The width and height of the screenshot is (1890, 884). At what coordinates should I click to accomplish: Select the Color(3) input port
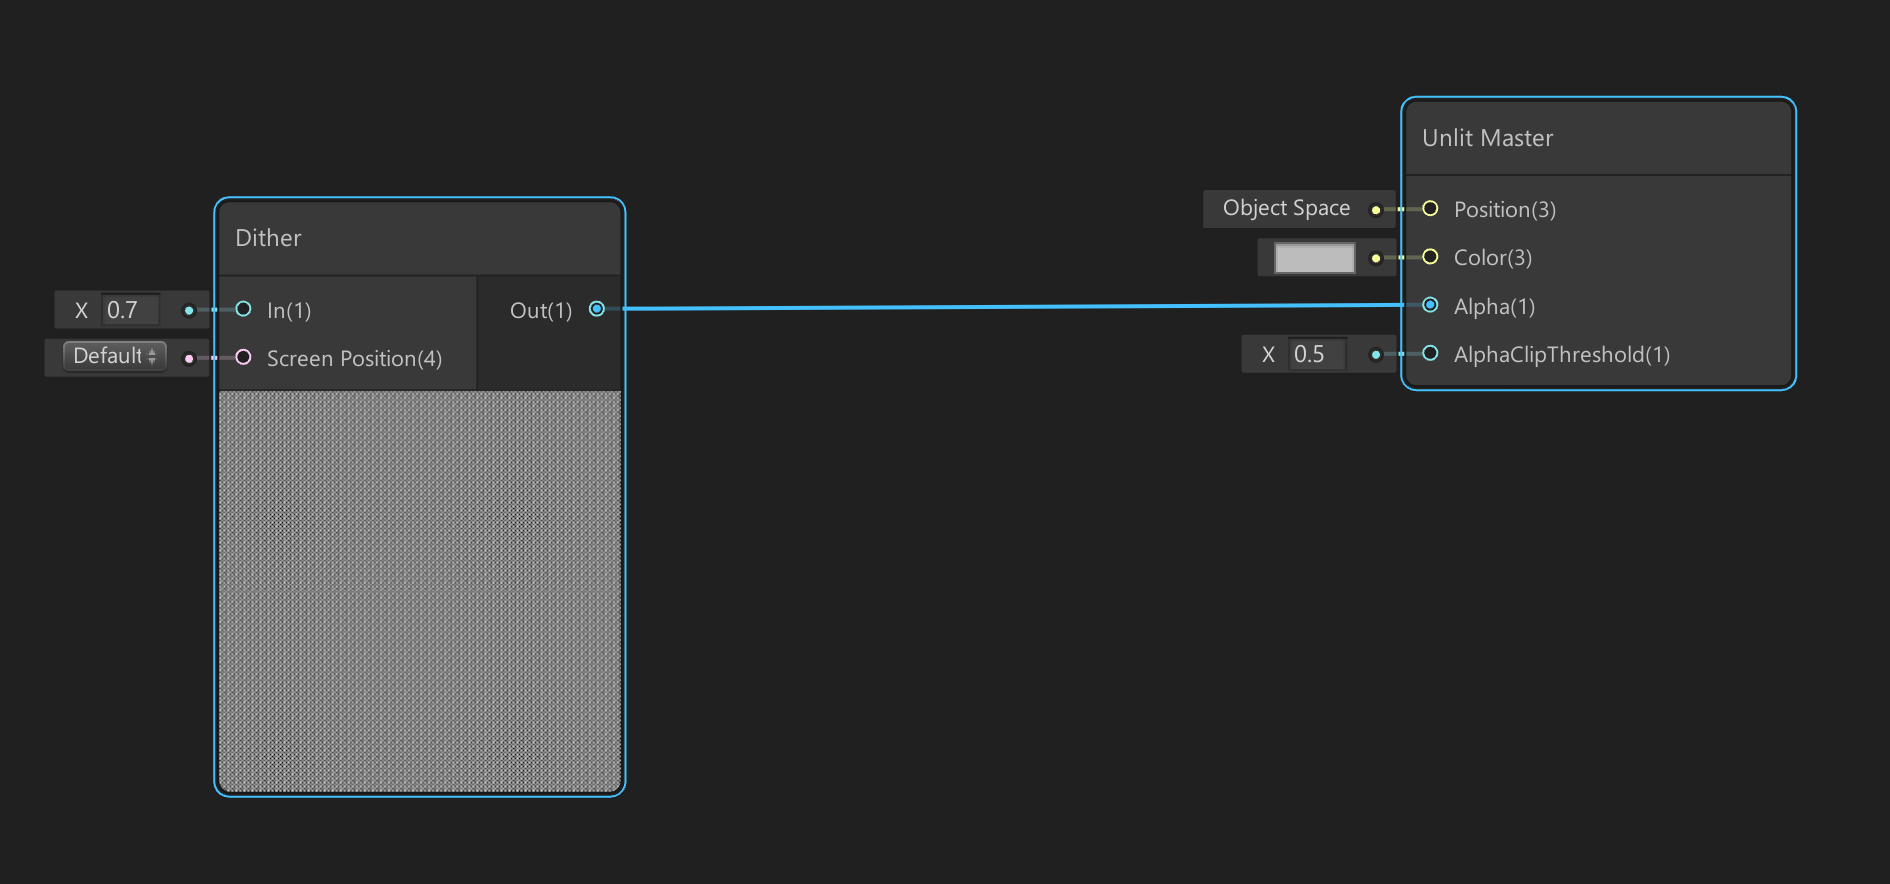point(1430,257)
